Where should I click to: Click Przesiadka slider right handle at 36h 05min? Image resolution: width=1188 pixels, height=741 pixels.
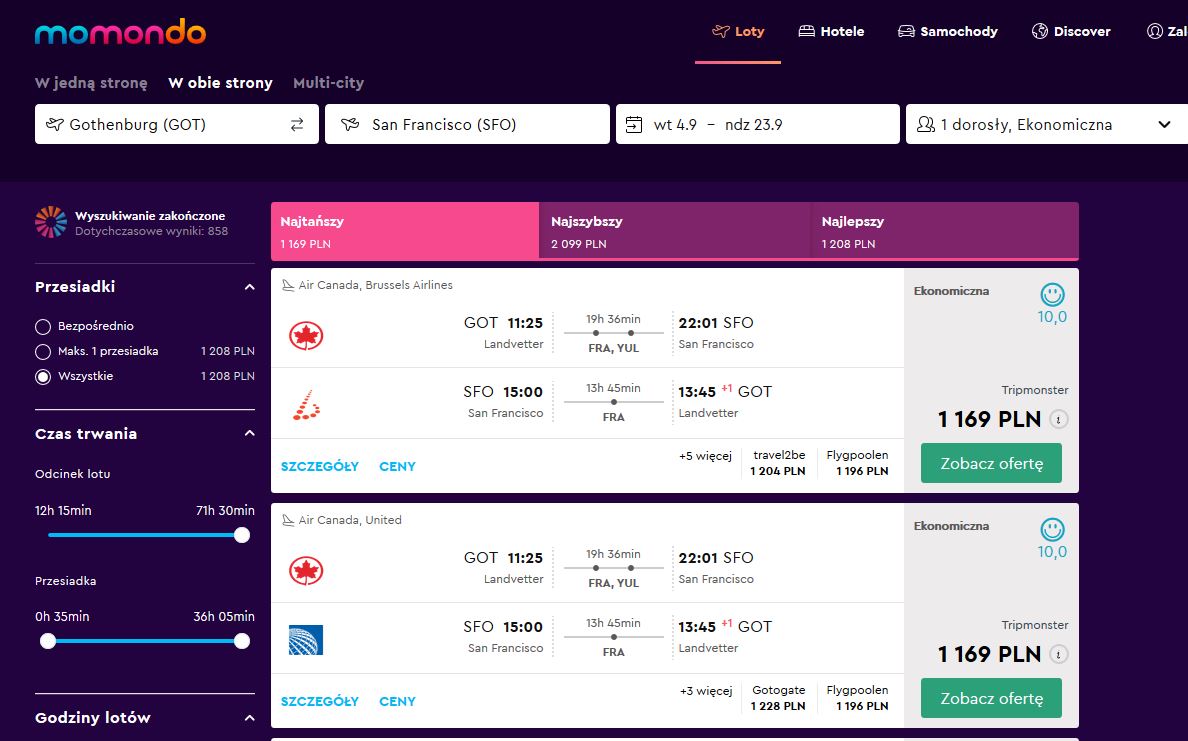pyautogui.click(x=242, y=641)
